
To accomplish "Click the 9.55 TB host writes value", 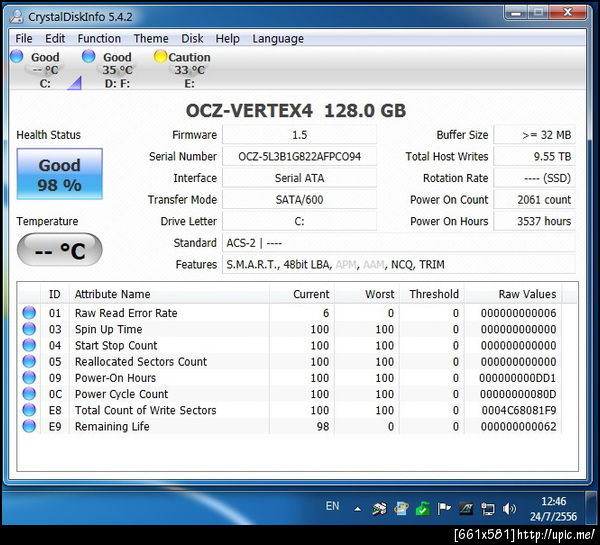I will pos(535,157).
